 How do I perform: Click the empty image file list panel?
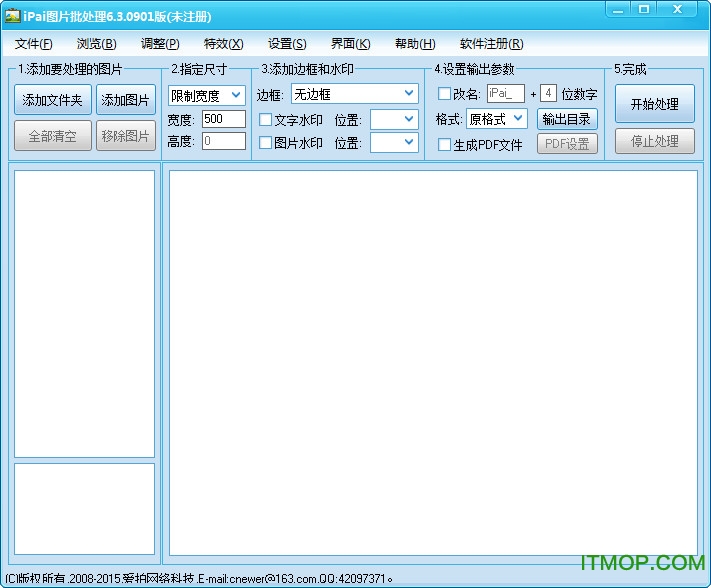pyautogui.click(x=84, y=314)
